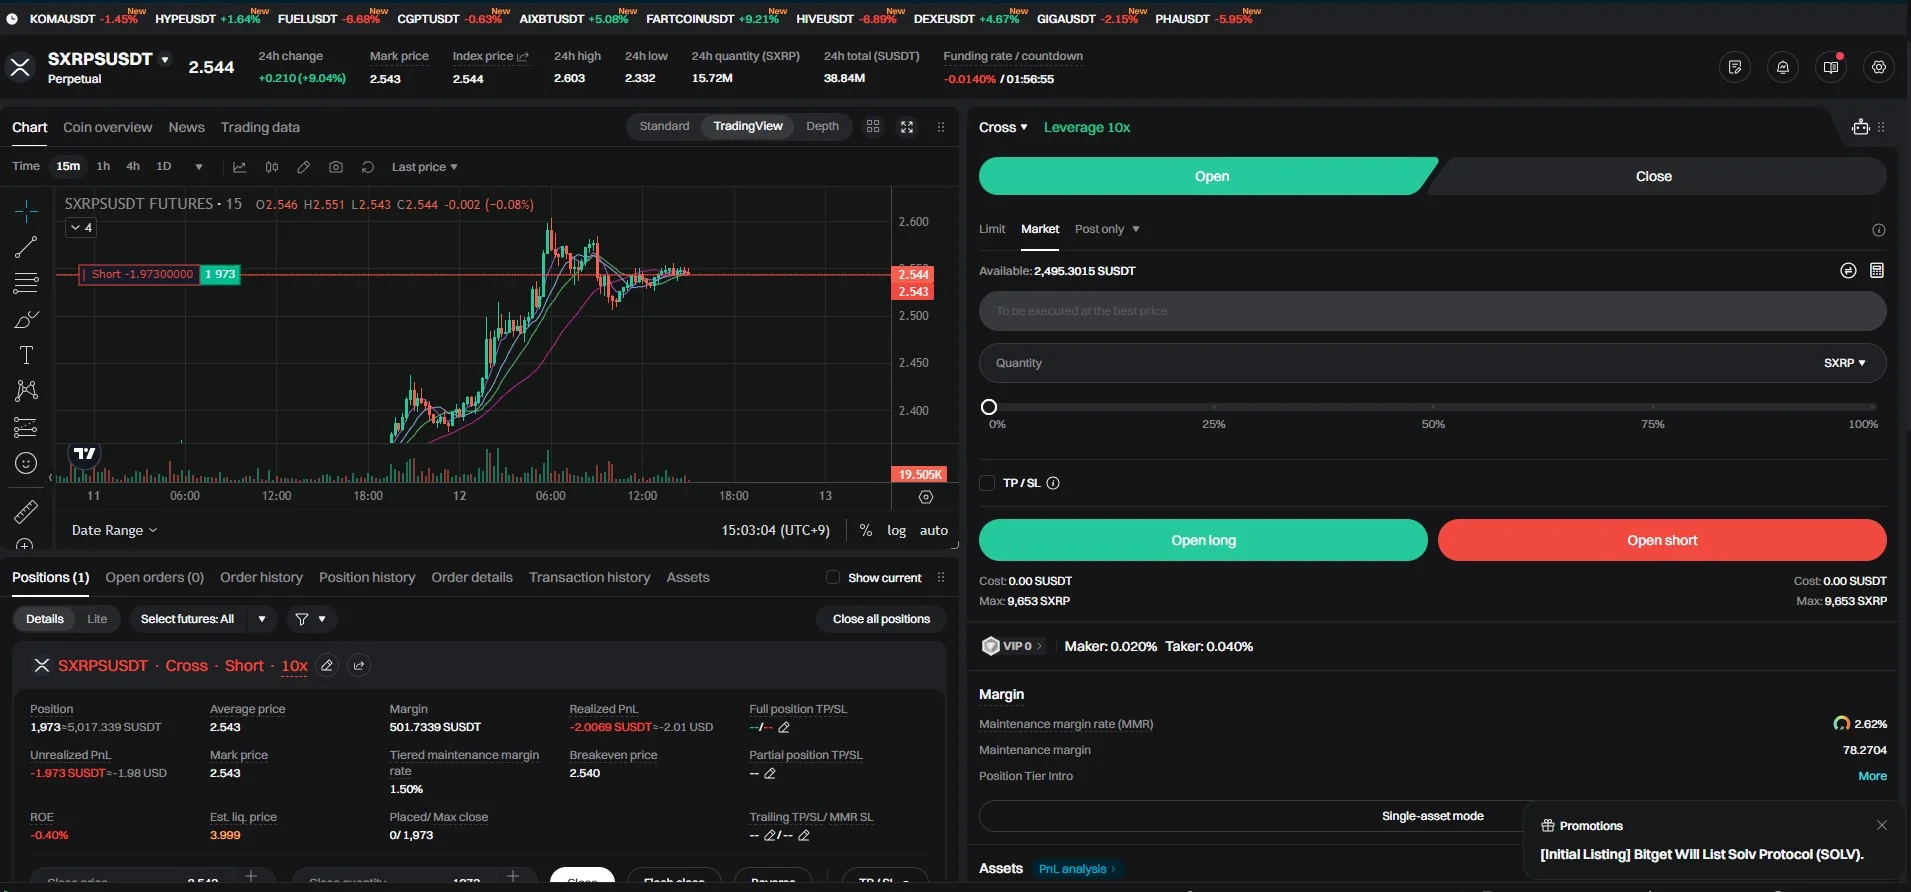Viewport: 1911px width, 892px height.
Task: Select the text annotation tool
Action: coord(26,355)
